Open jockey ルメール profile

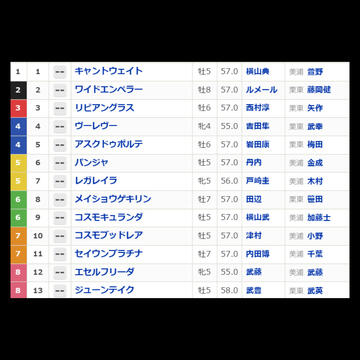click(x=261, y=90)
